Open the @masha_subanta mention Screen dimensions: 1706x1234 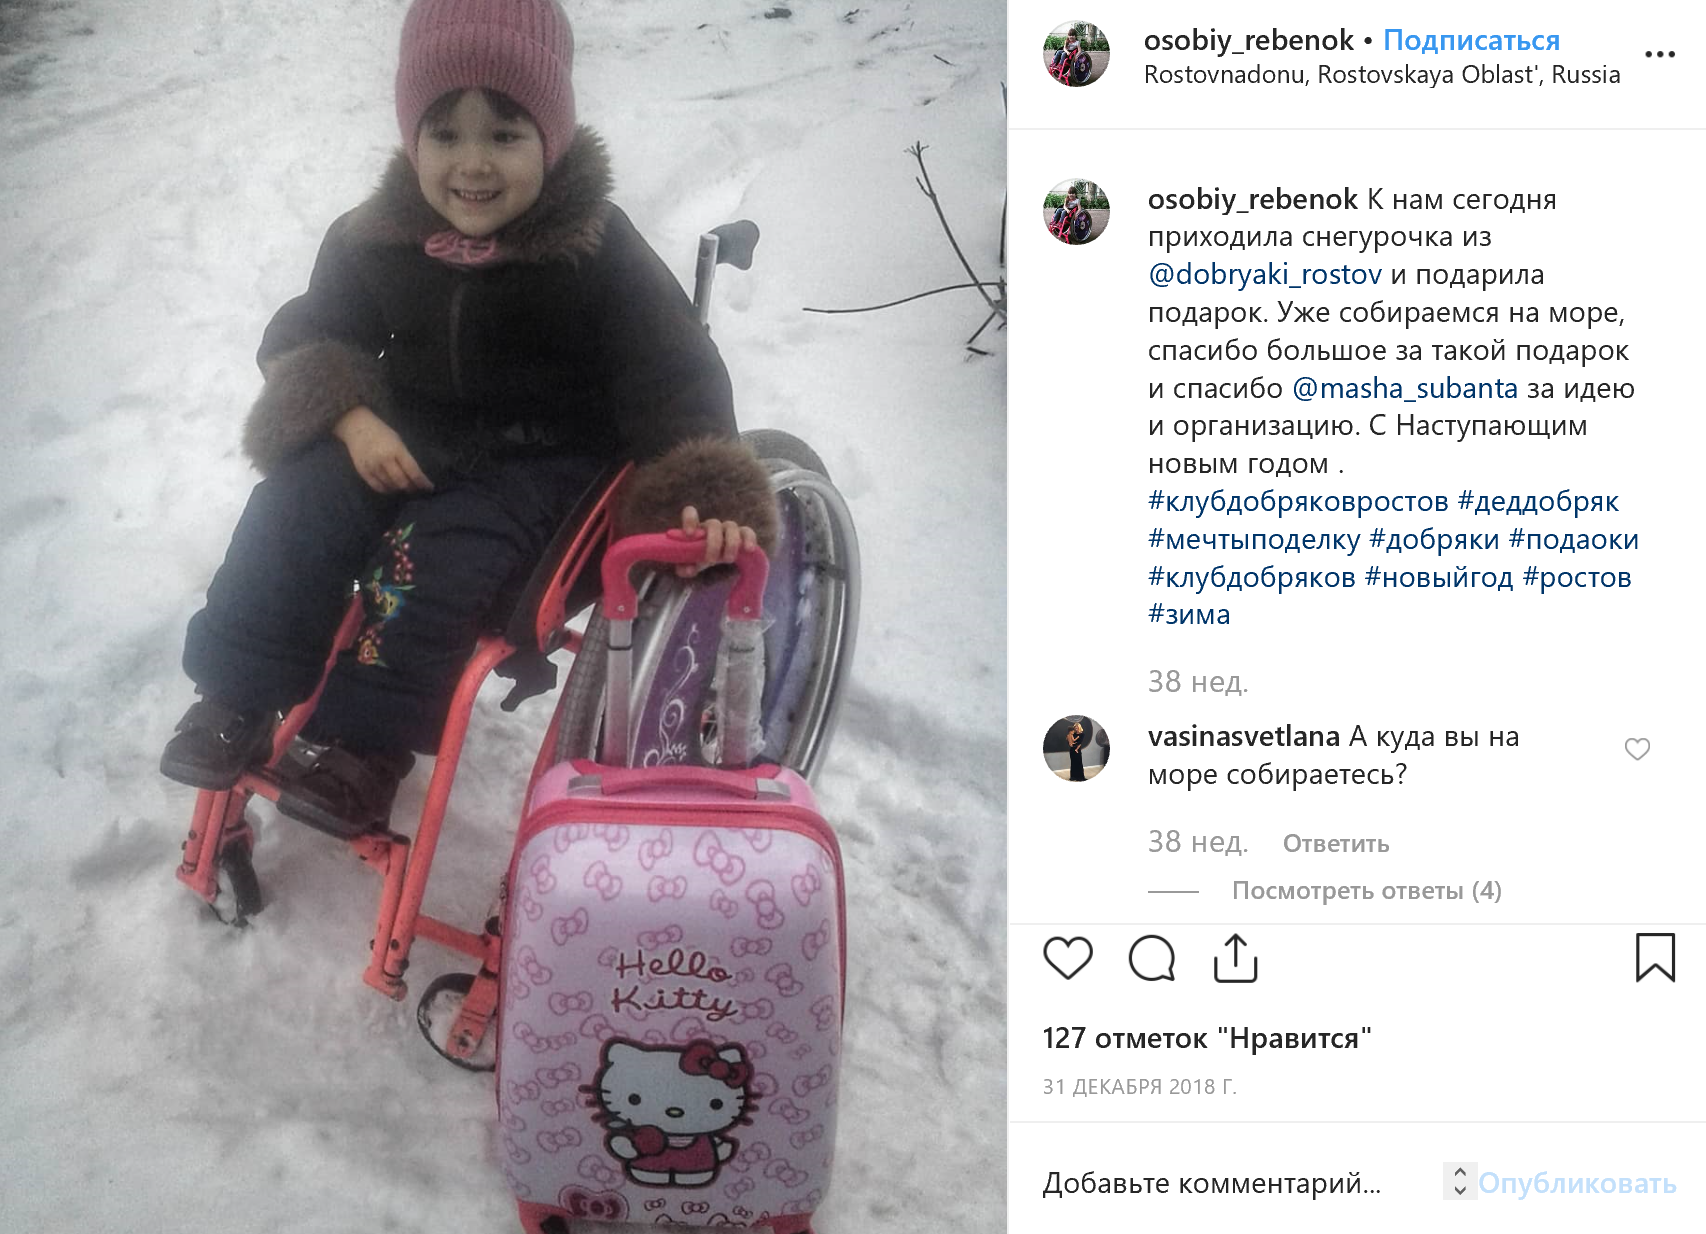click(1405, 388)
